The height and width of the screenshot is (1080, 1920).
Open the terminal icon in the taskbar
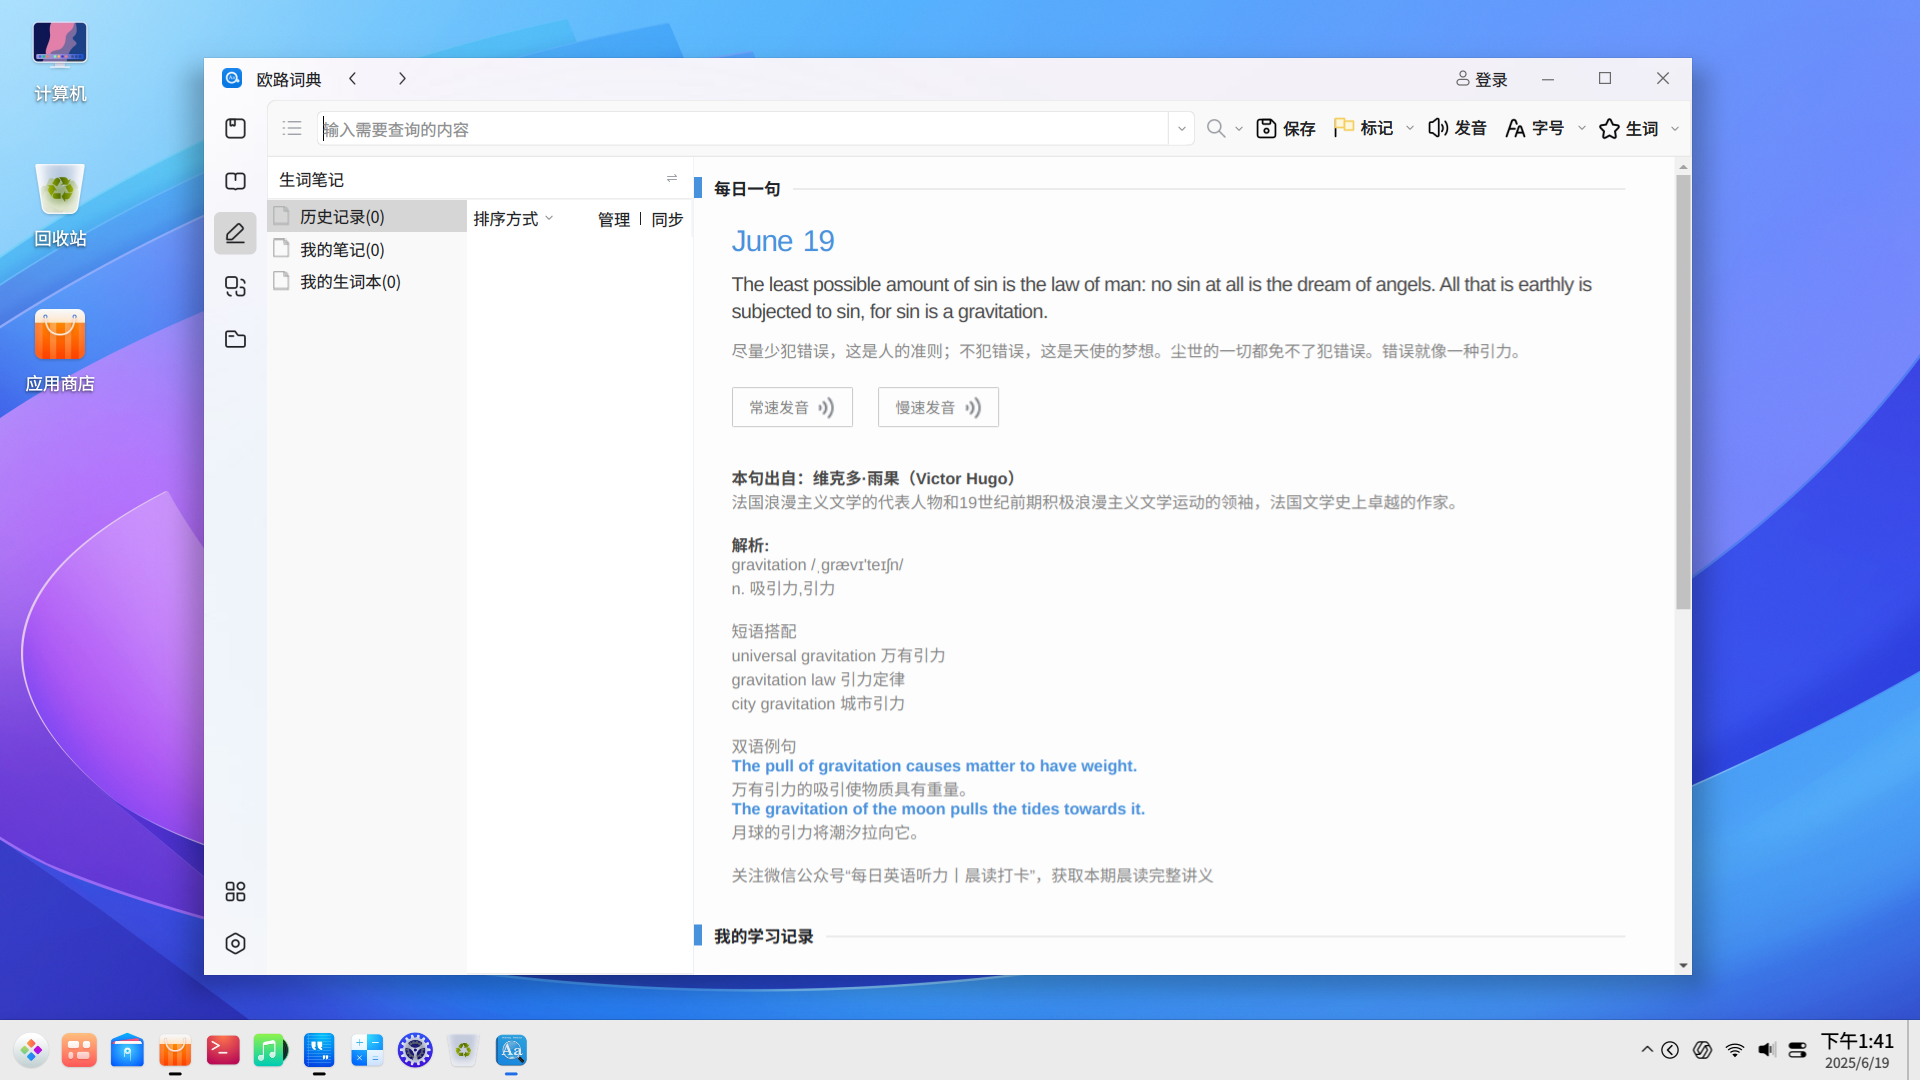pos(223,1050)
